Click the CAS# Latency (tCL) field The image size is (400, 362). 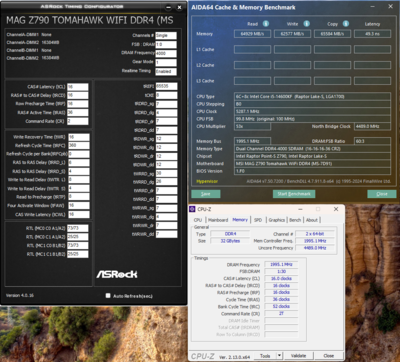coord(78,87)
